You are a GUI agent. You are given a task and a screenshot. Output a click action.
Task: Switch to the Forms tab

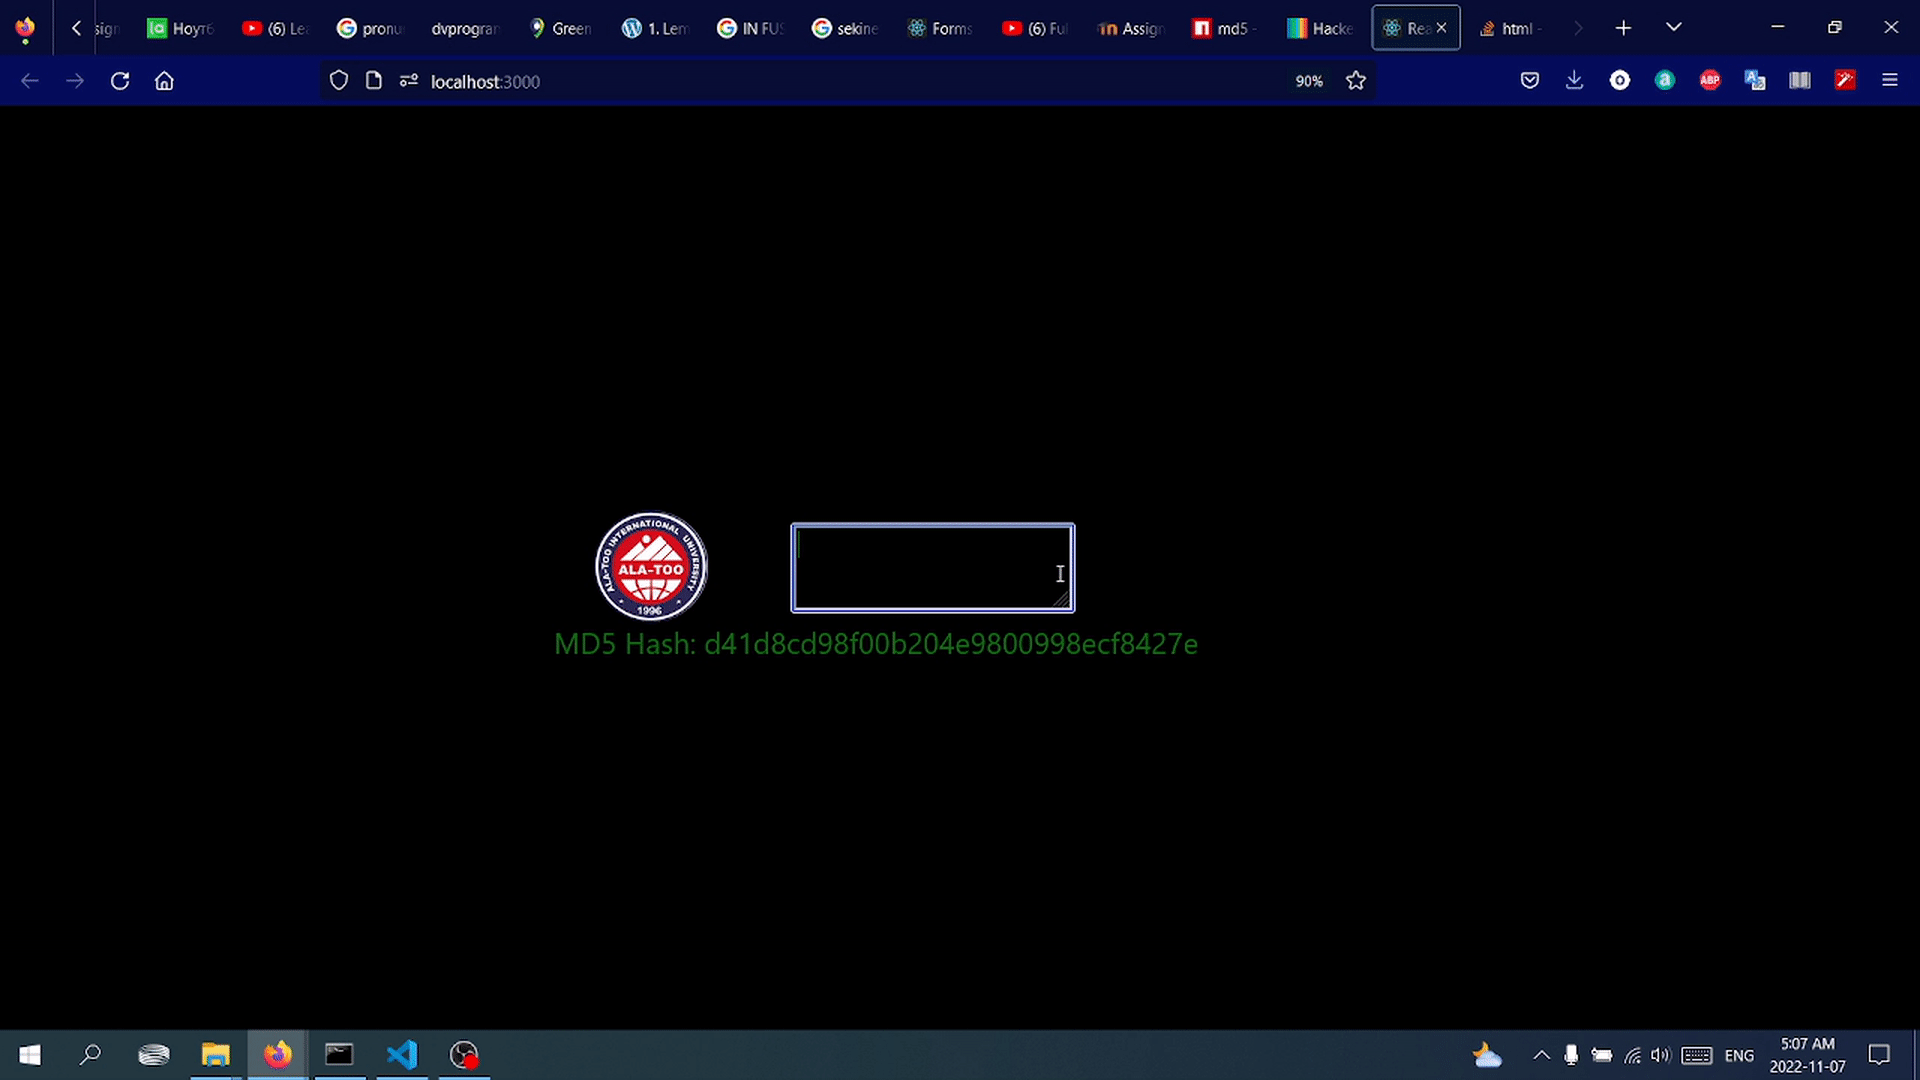(939, 28)
